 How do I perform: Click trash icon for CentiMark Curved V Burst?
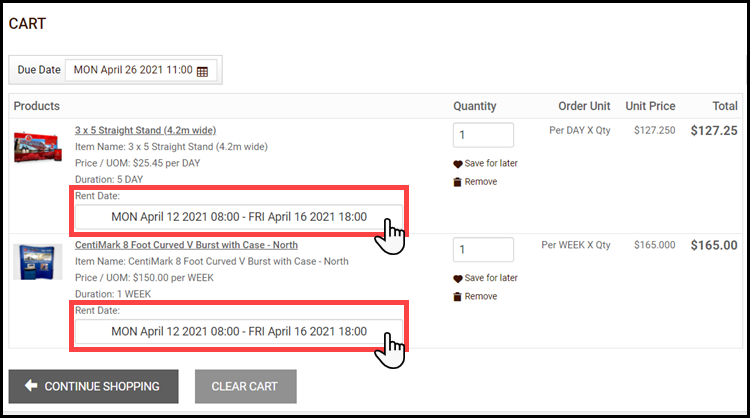(x=458, y=297)
